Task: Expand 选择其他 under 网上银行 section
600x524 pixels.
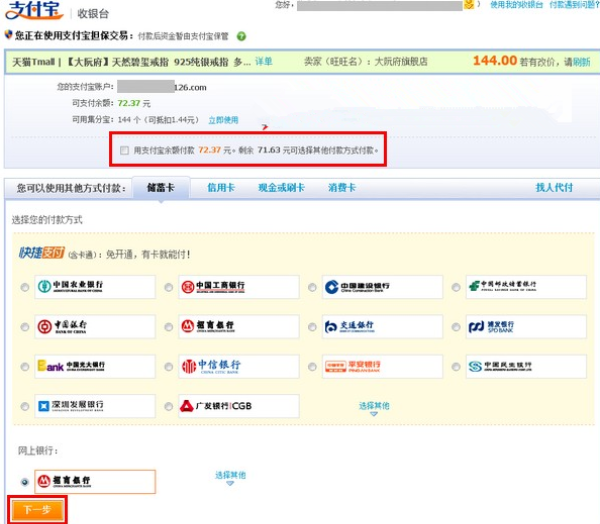Action: coord(230,477)
